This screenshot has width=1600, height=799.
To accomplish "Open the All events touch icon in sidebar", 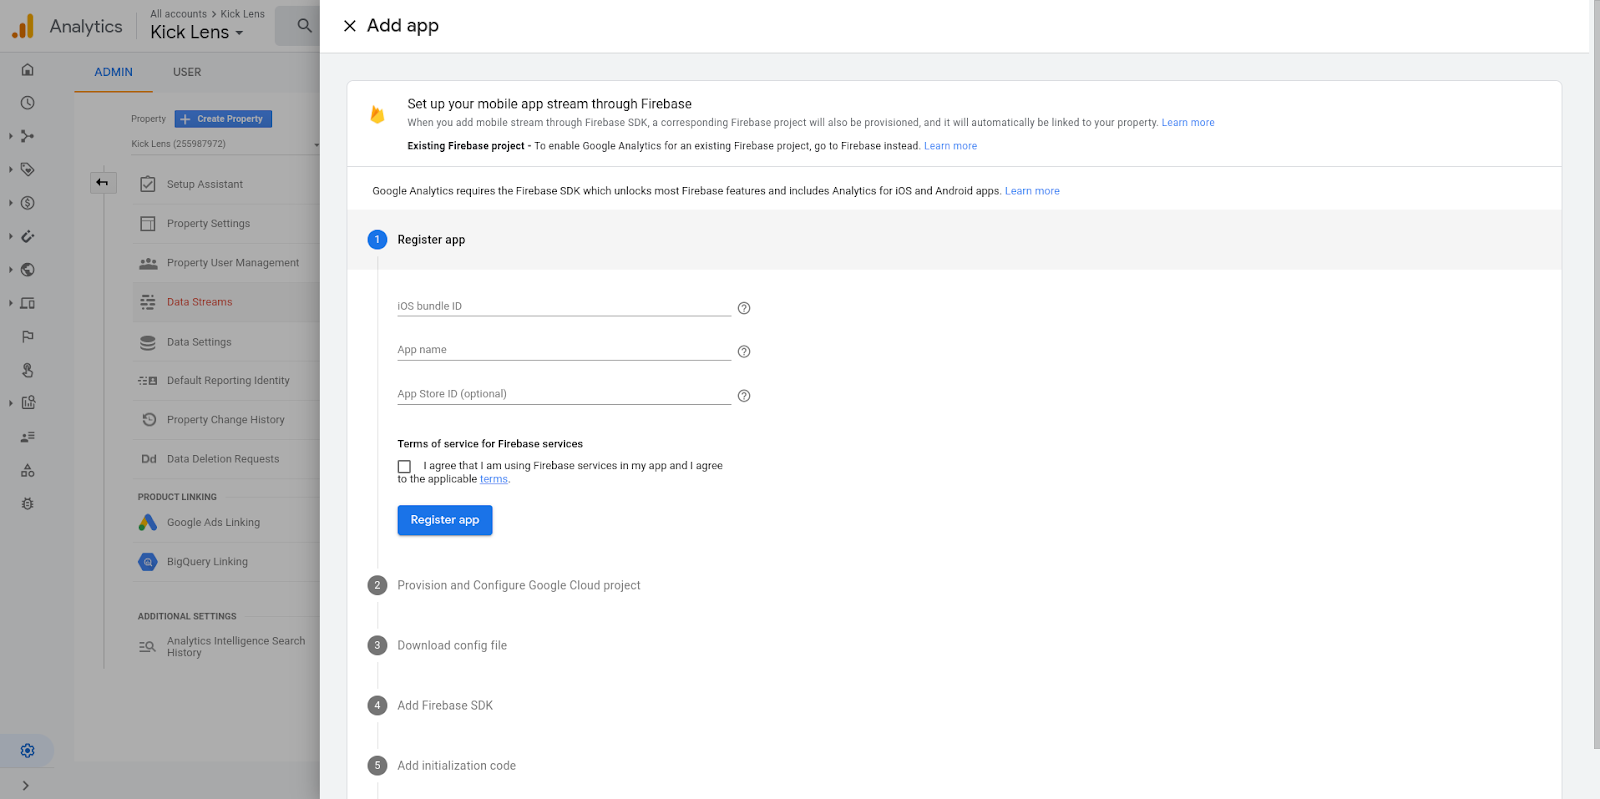I will coord(28,370).
